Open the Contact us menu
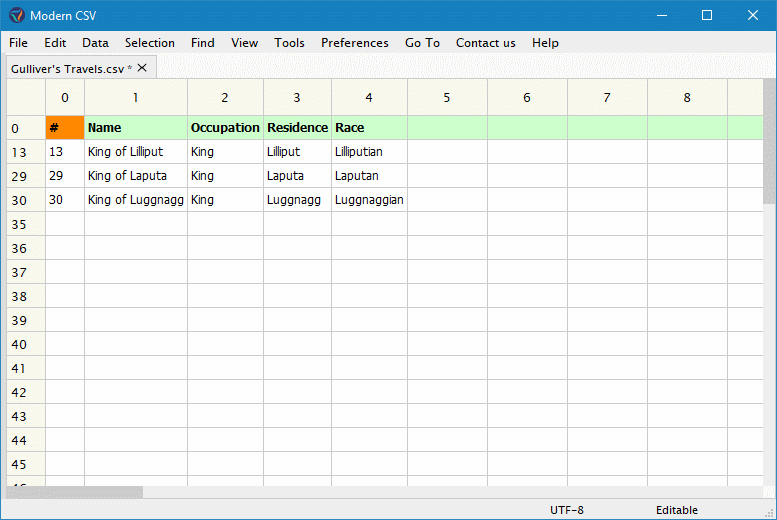The width and height of the screenshot is (777, 520). tap(486, 43)
